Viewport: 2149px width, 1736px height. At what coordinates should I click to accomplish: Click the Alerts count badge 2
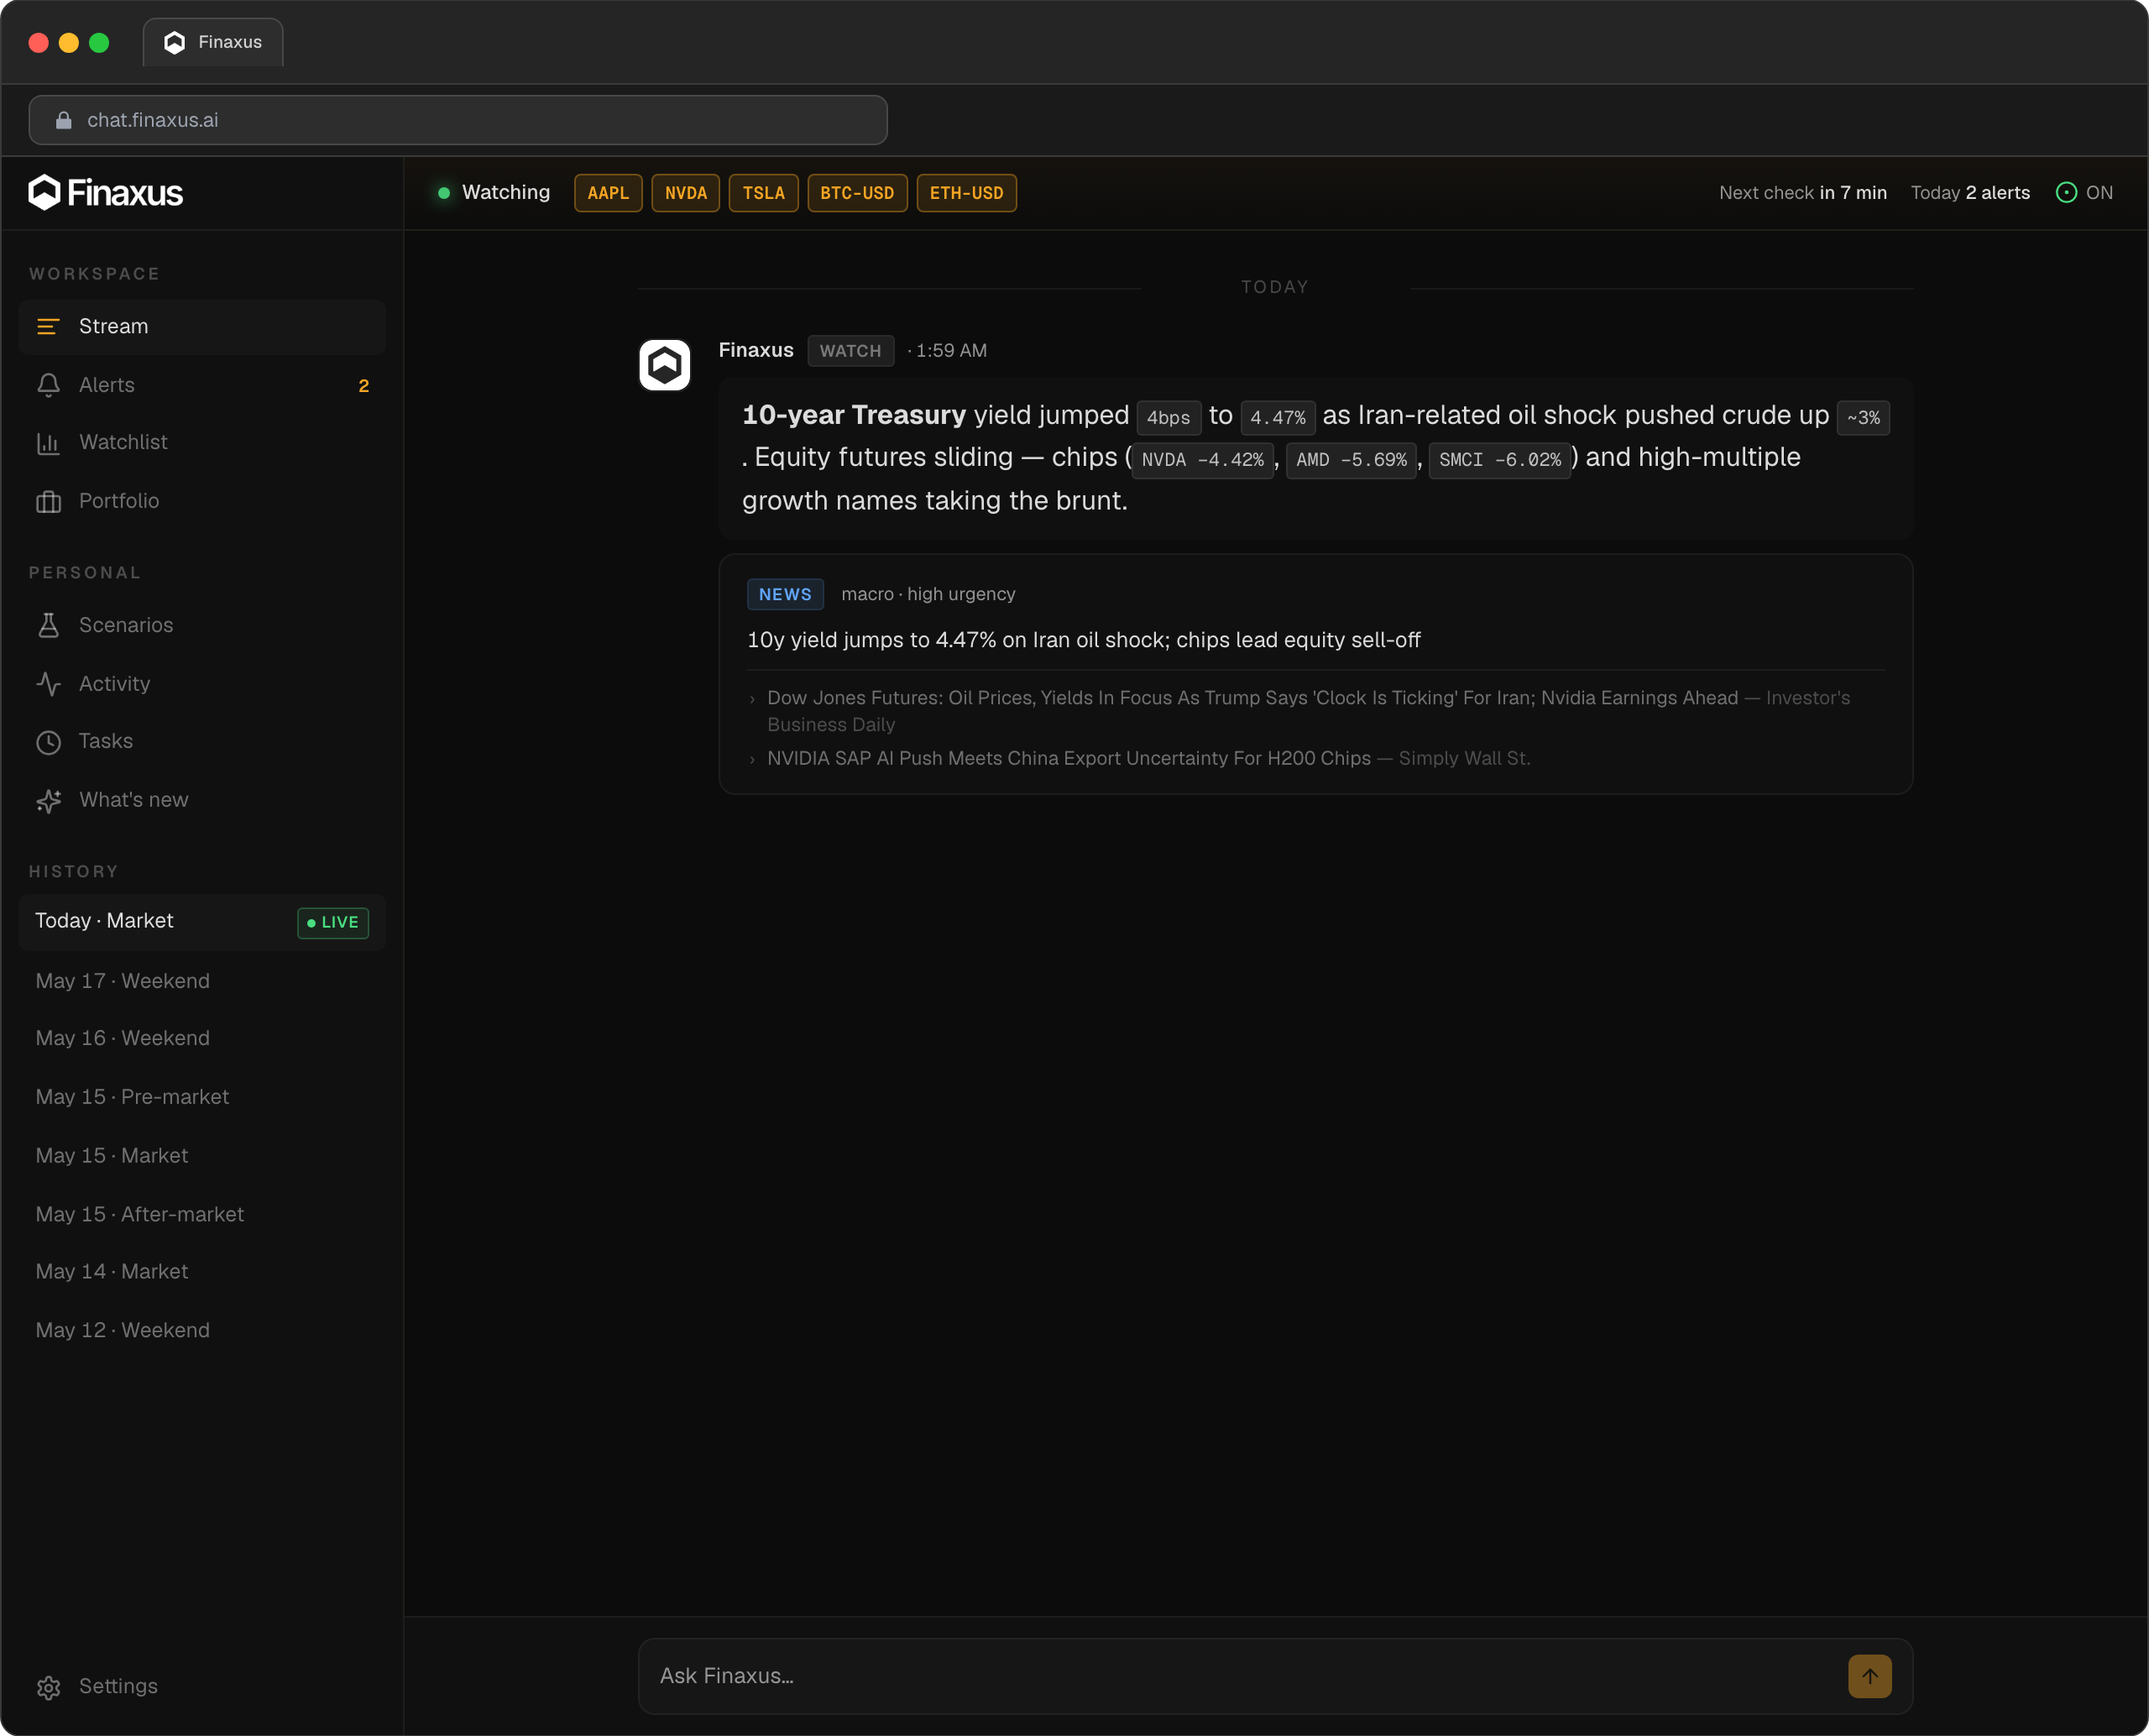click(364, 386)
